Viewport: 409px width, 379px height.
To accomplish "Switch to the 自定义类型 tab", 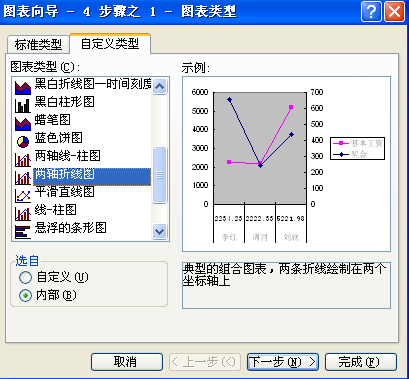I will click(110, 43).
